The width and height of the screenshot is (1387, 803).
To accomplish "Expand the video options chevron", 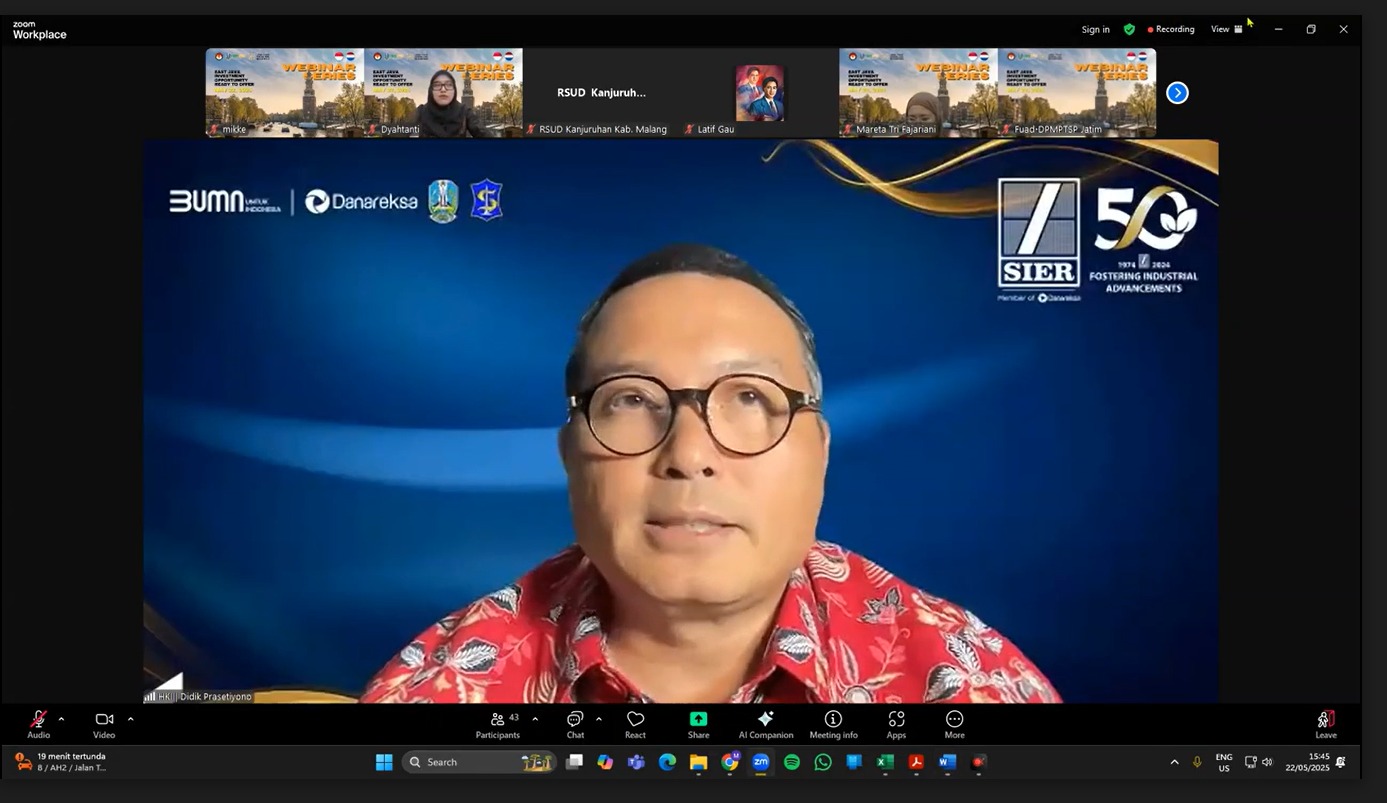I will click(130, 719).
